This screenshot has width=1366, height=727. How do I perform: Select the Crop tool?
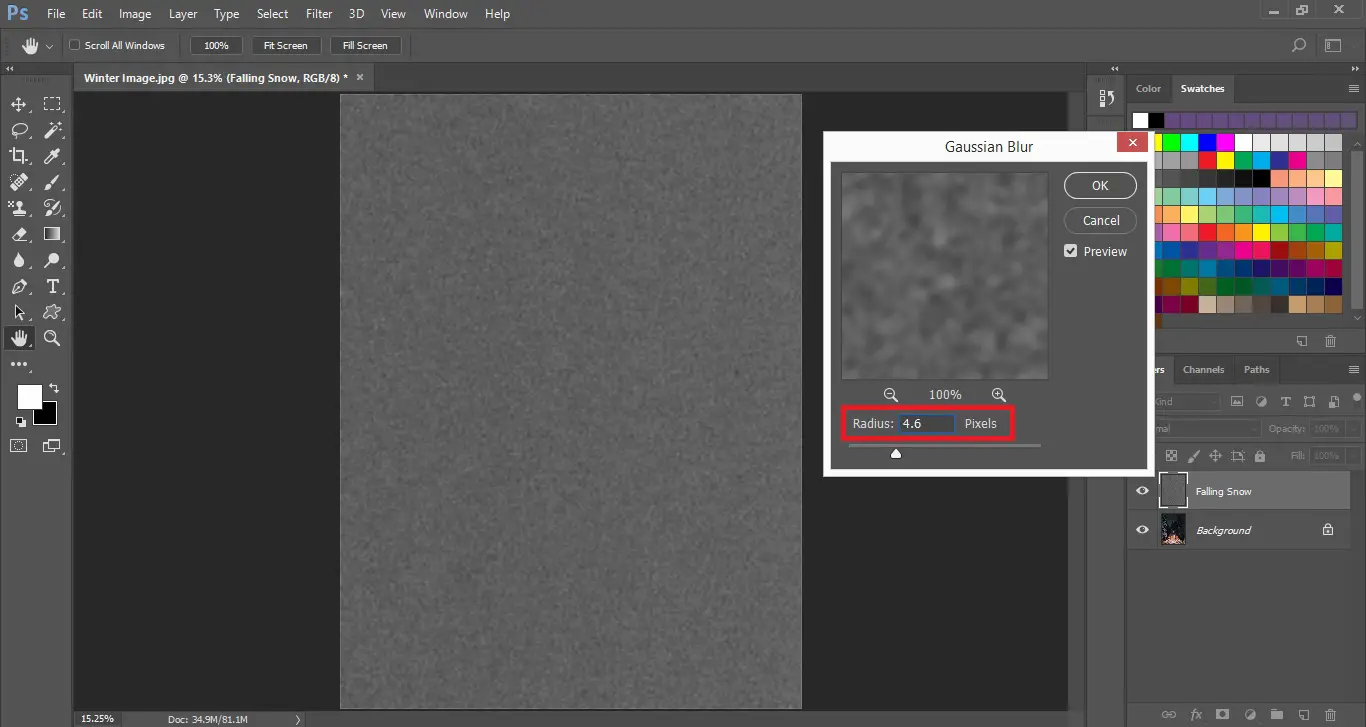click(19, 156)
